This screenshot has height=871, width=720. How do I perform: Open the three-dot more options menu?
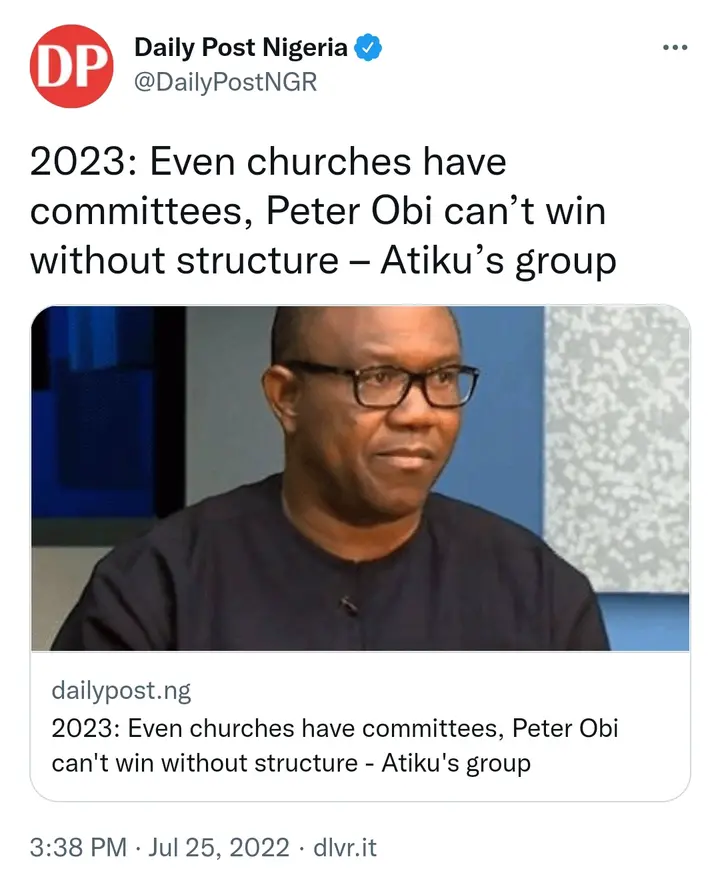(x=676, y=48)
